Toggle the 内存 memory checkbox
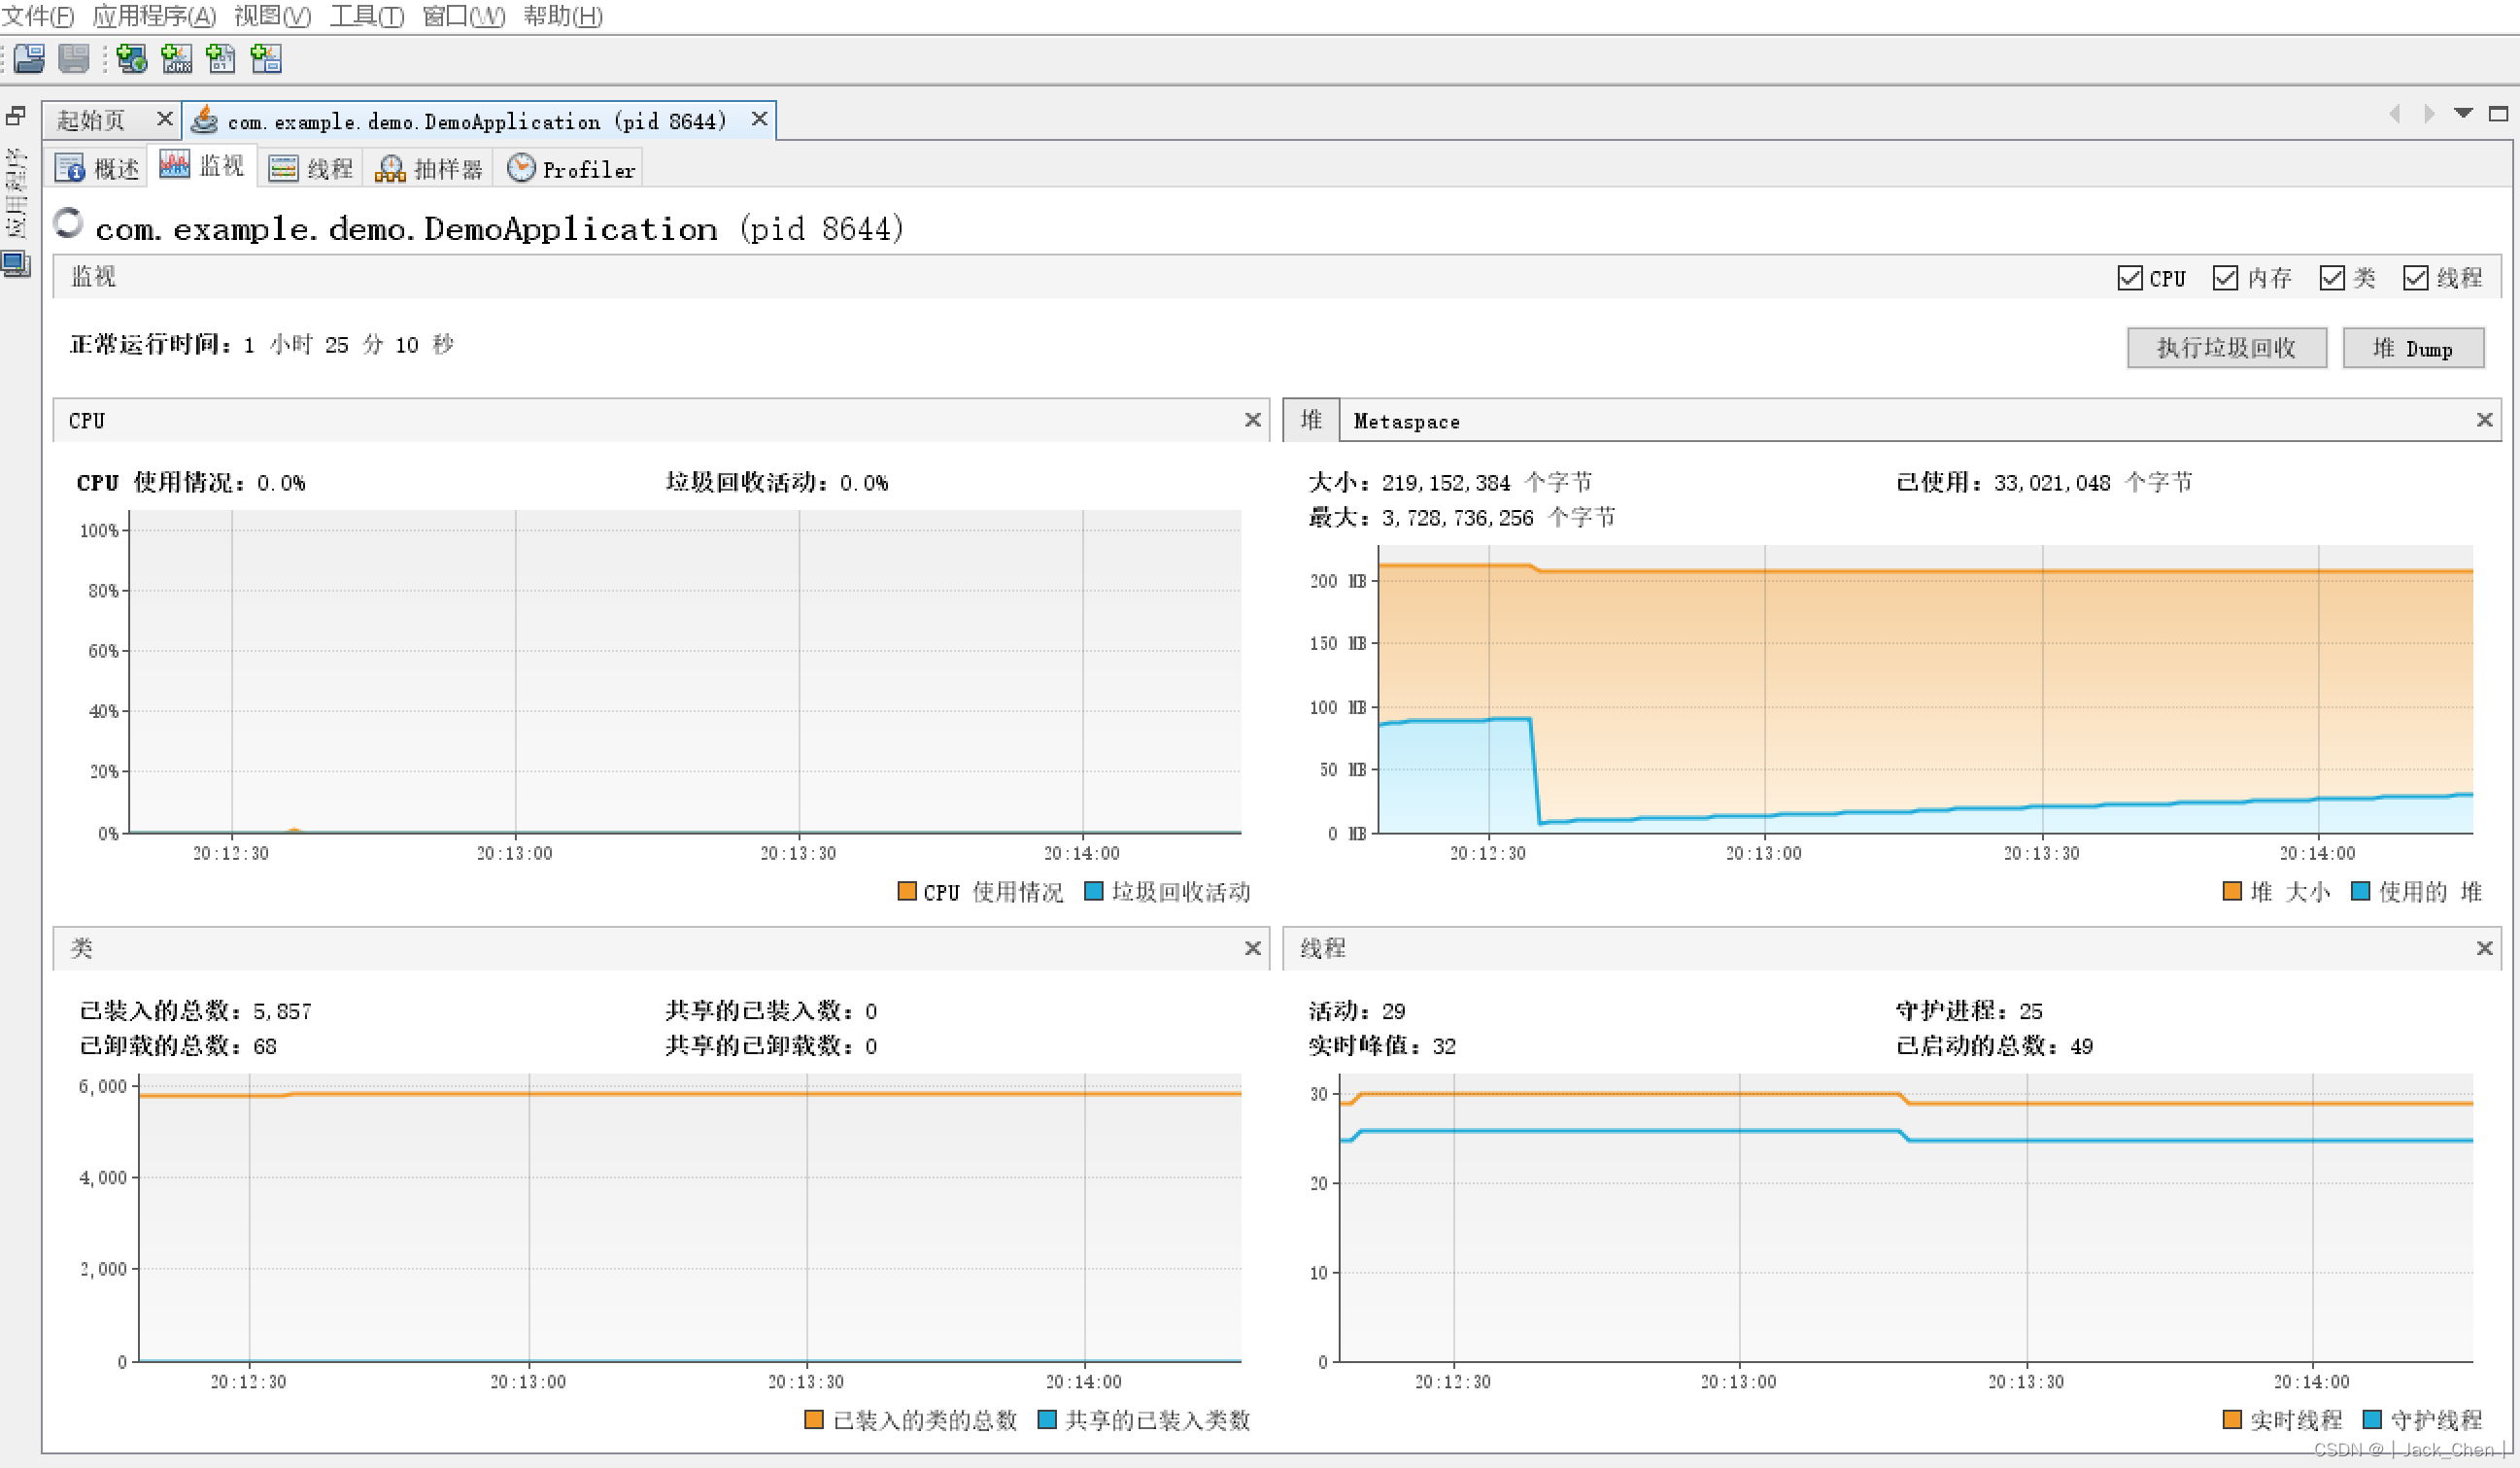The image size is (2520, 1468). point(2225,278)
